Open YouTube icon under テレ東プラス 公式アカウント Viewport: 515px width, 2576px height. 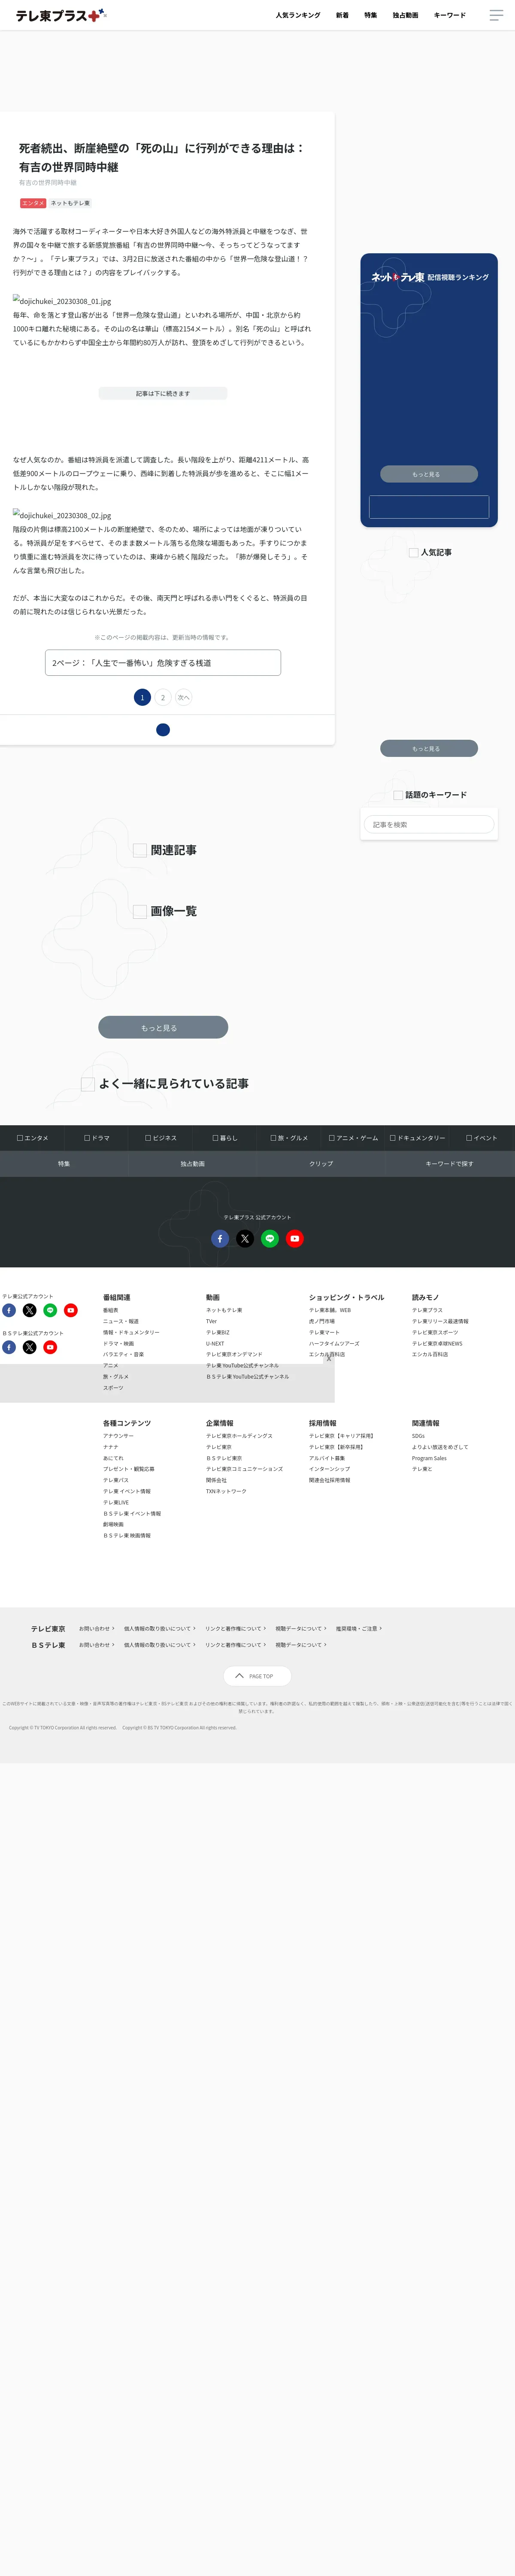[x=294, y=1238]
